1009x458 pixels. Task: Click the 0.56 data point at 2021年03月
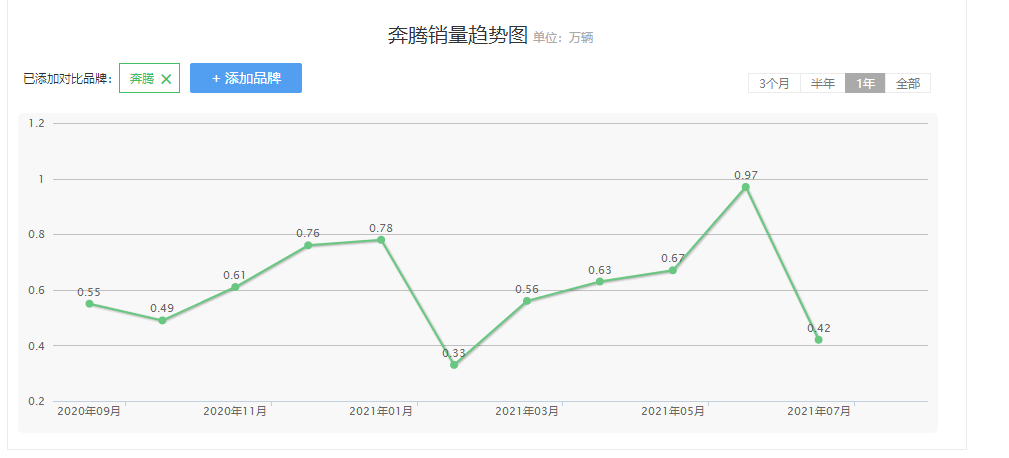pos(527,301)
